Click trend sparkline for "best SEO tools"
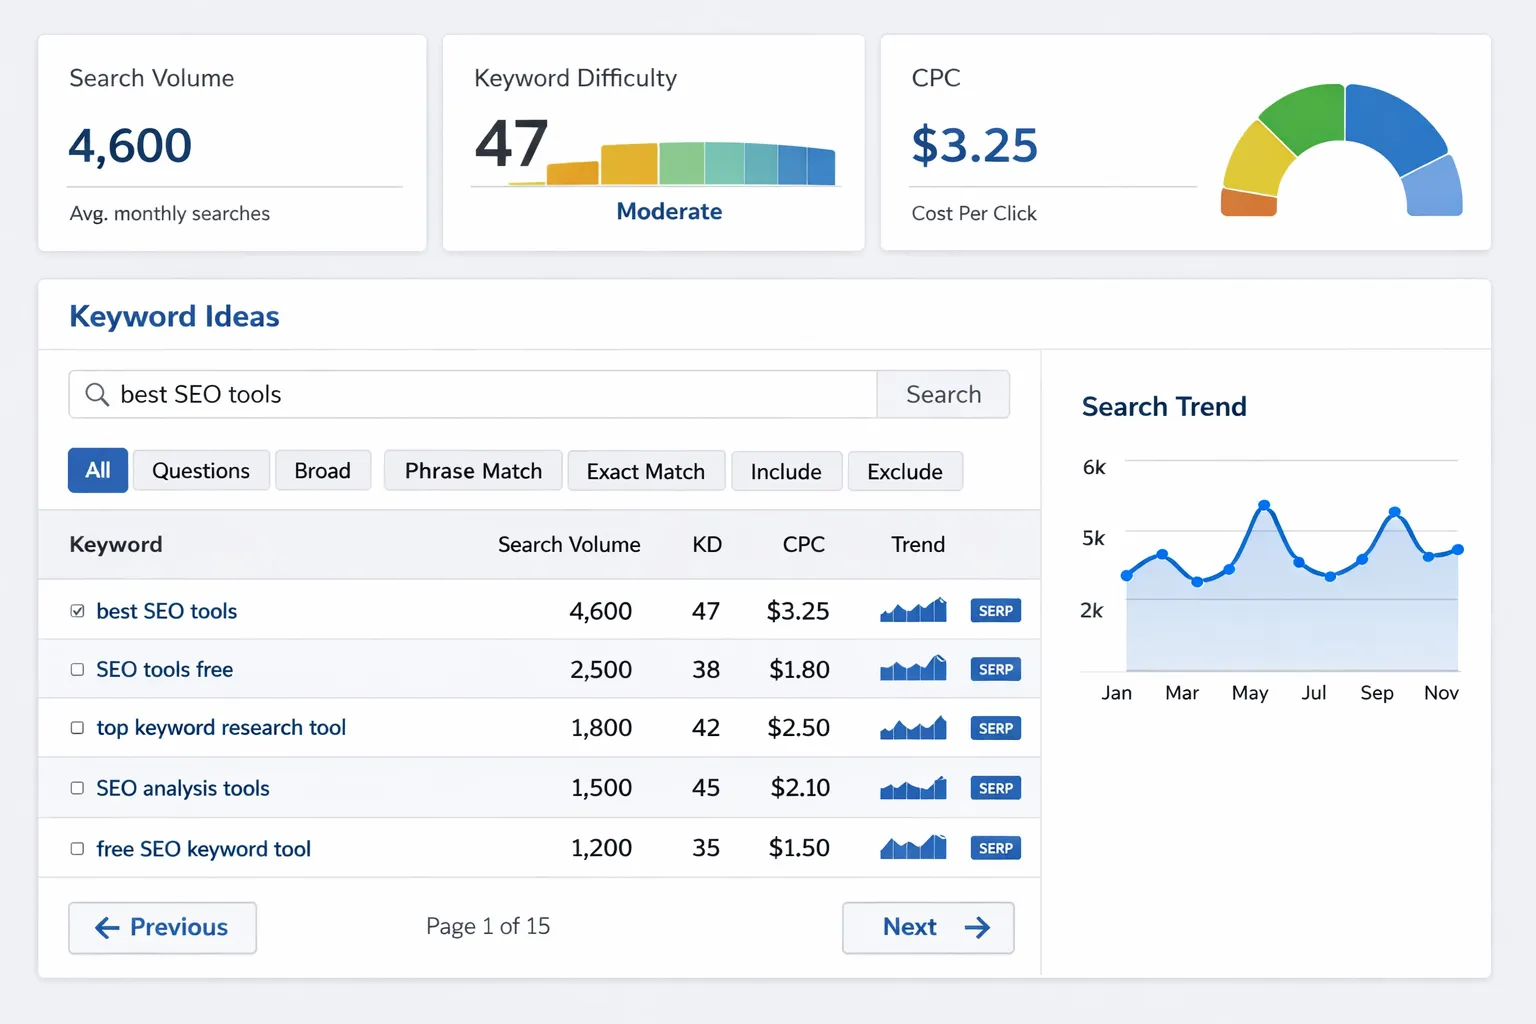This screenshot has width=1536, height=1024. (x=911, y=610)
